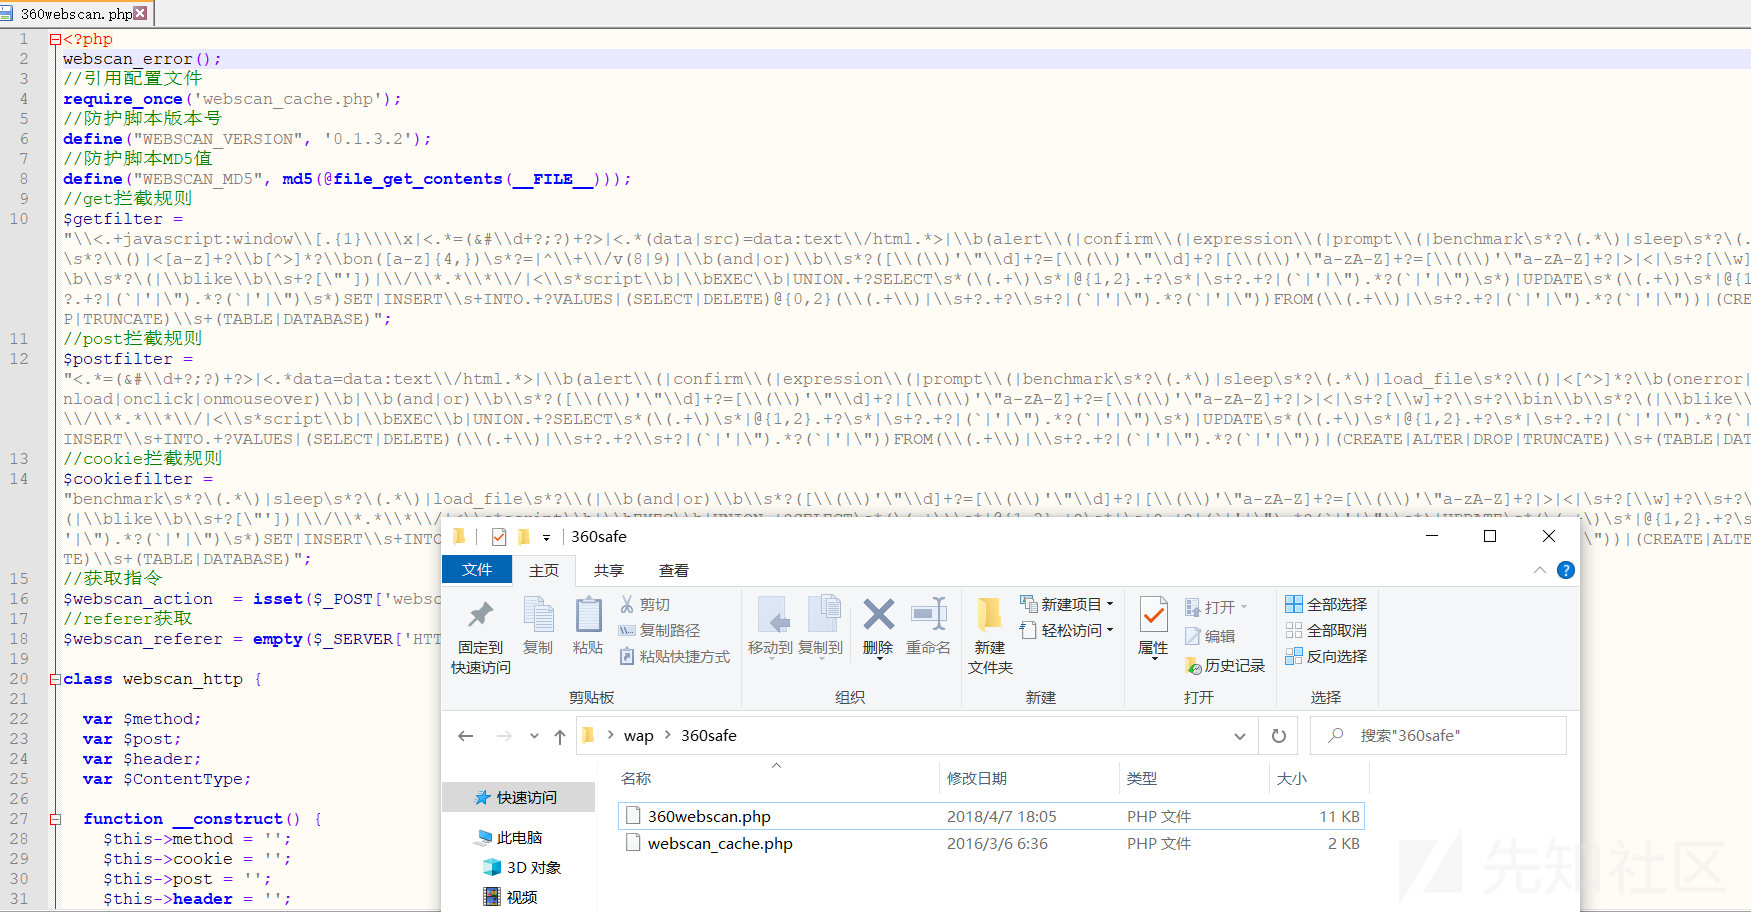This screenshot has height=912, width=1751.
Task: Click the Paste (粘贴) ribbon icon
Action: [588, 615]
